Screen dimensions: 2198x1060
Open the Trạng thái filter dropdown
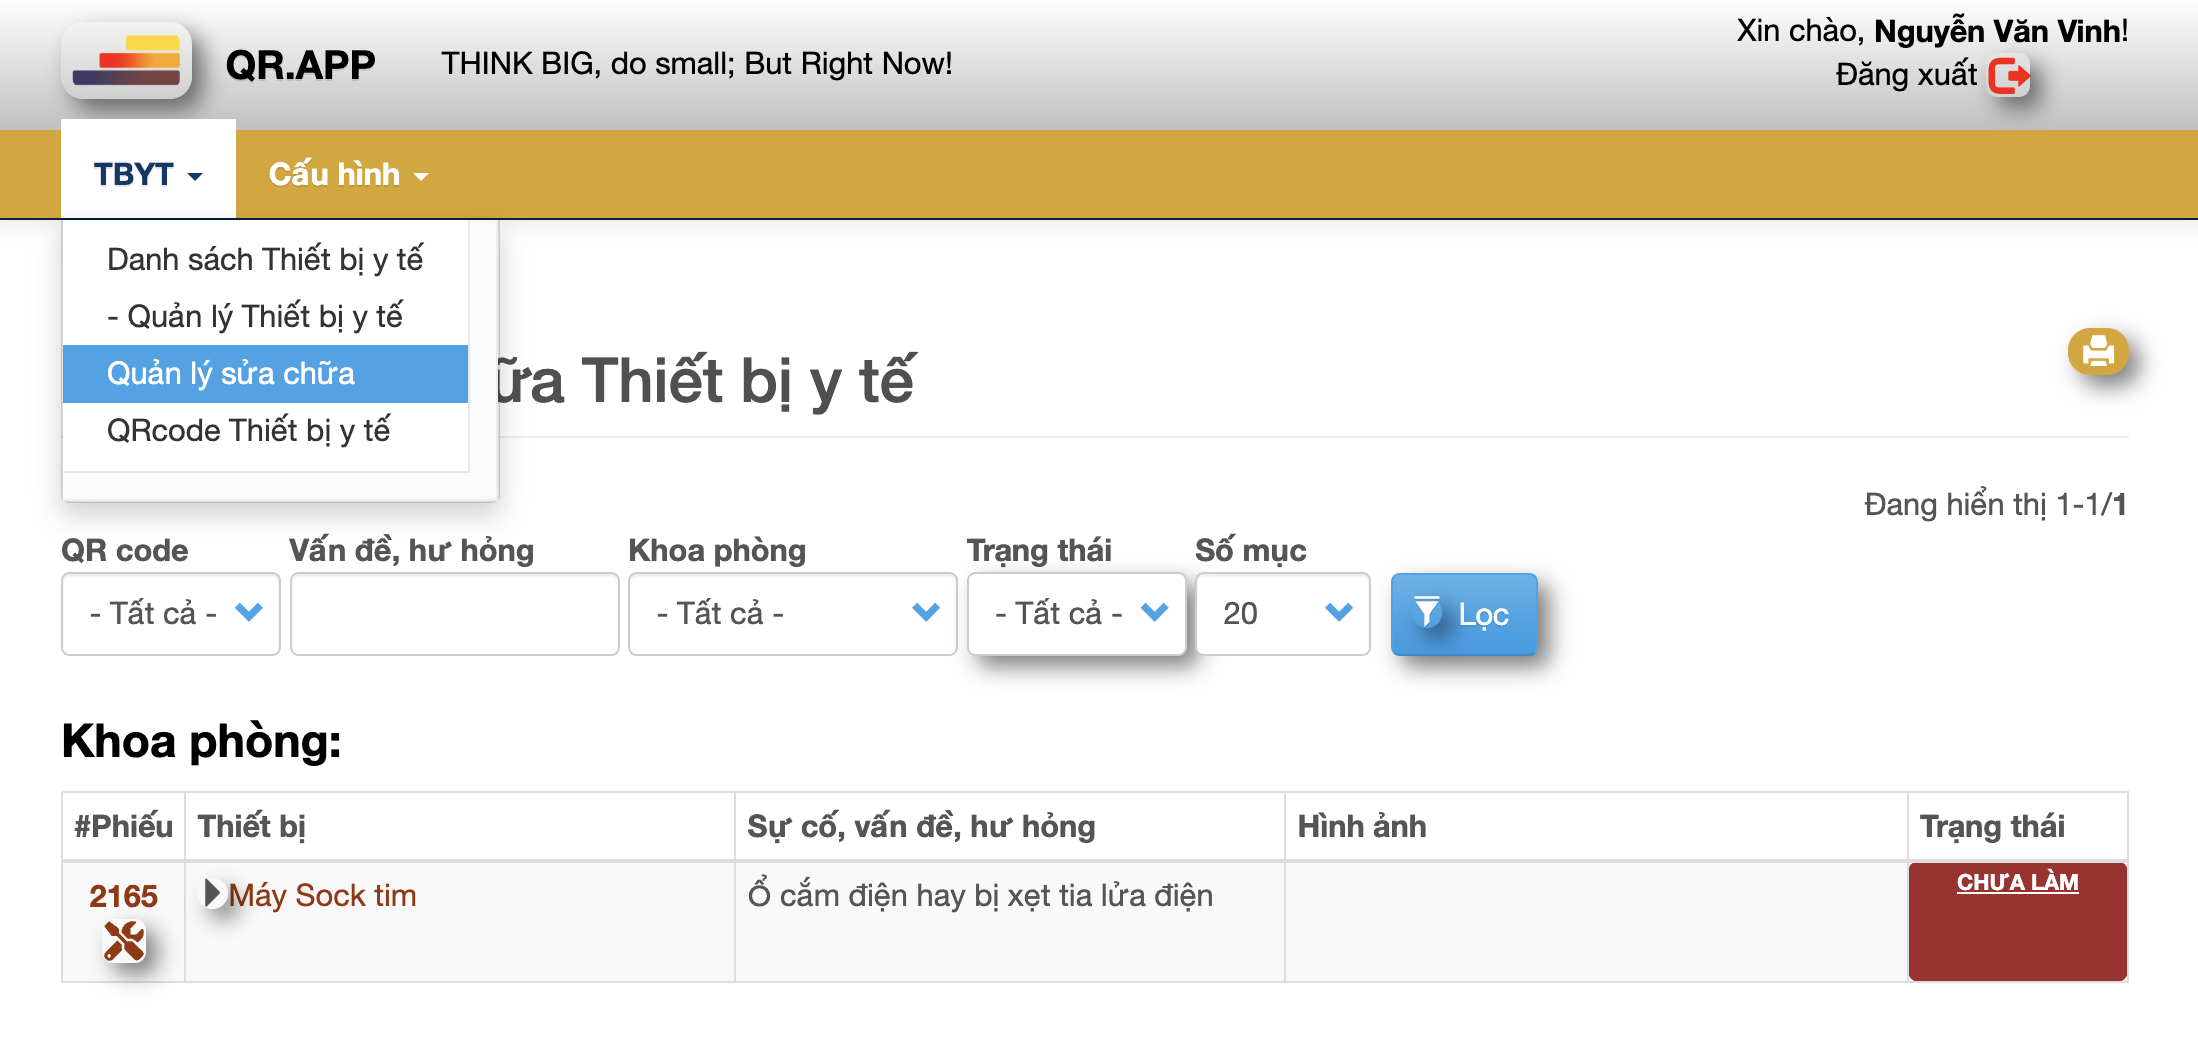click(x=1076, y=613)
